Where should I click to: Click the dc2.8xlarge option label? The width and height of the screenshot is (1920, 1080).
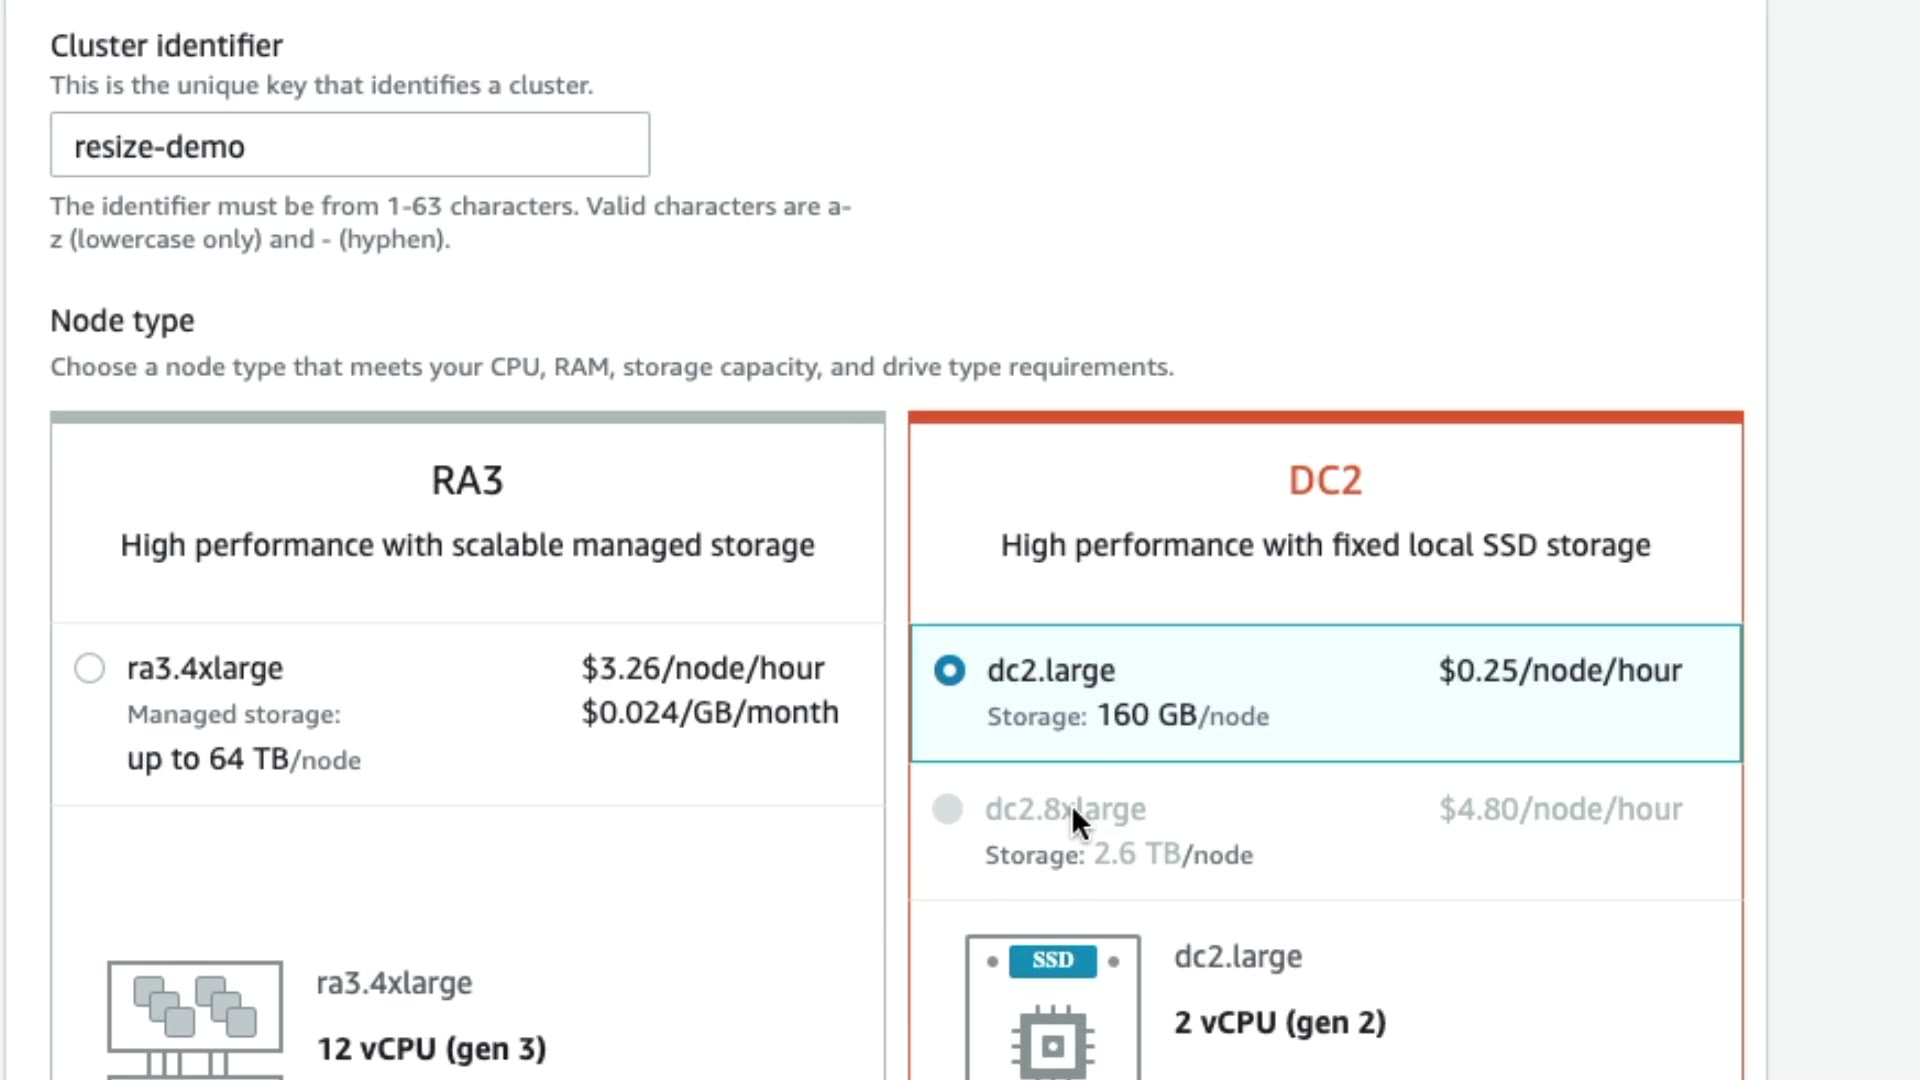point(1065,808)
